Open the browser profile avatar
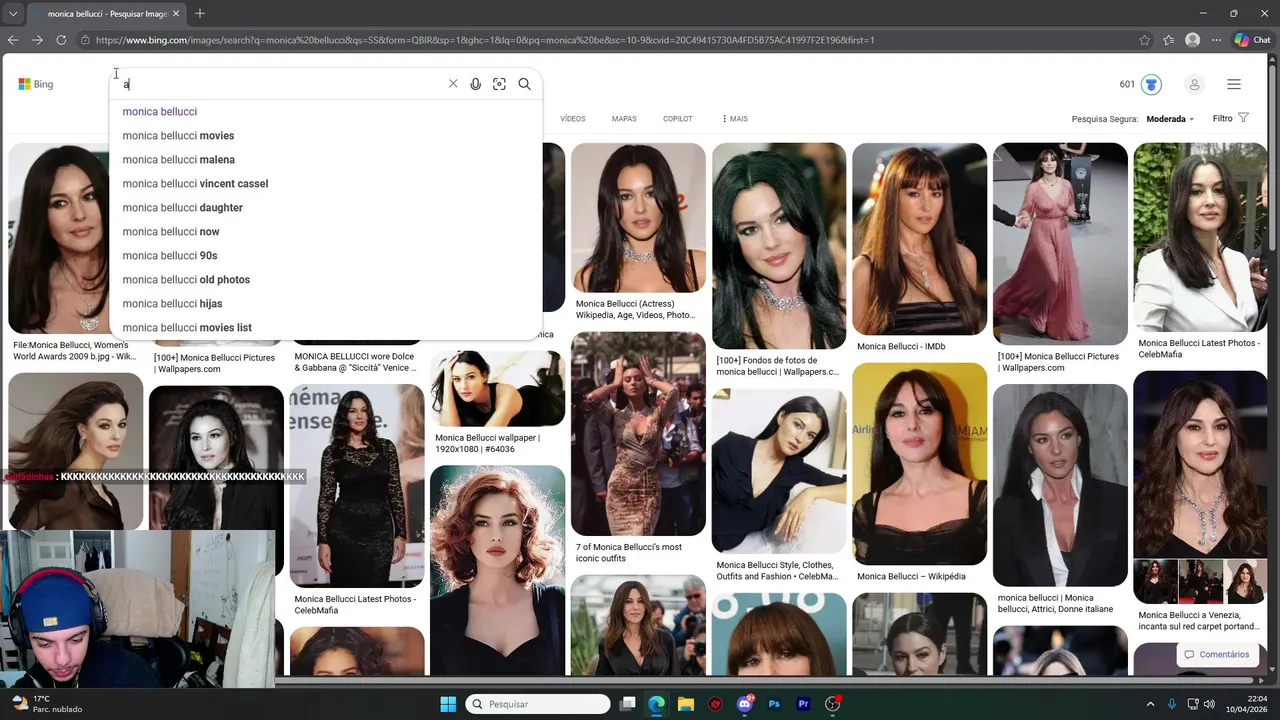Screen dimensions: 1280x720 [1192, 40]
